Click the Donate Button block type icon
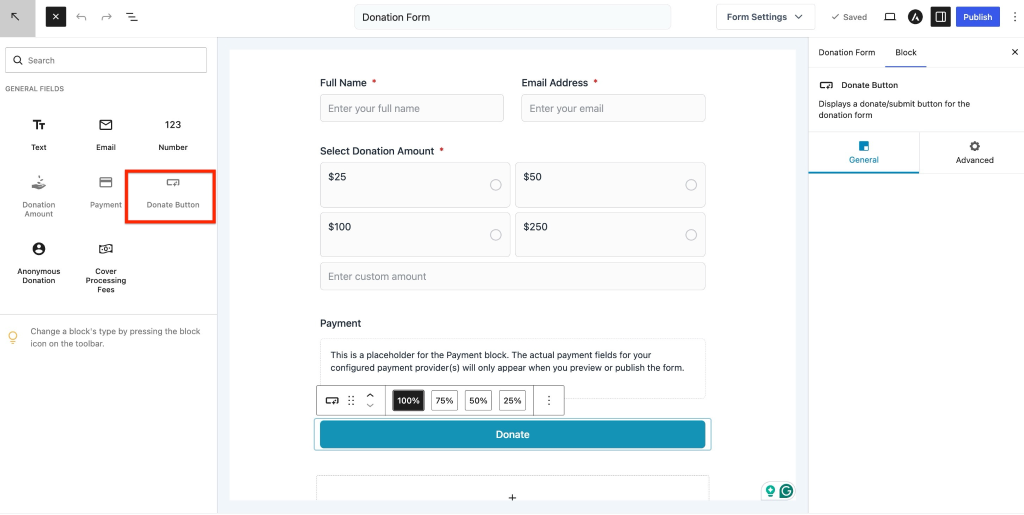 click(332, 401)
